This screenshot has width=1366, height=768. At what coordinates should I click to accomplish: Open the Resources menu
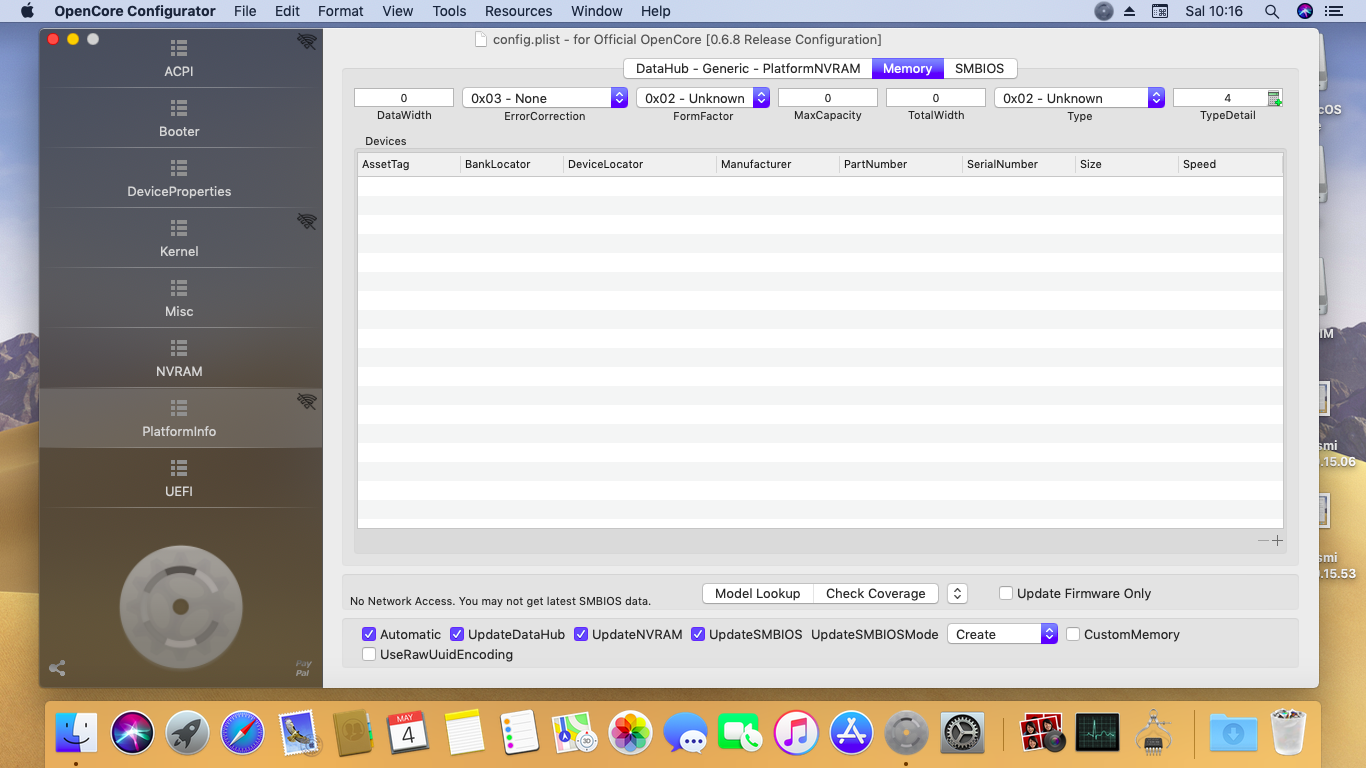click(x=518, y=11)
